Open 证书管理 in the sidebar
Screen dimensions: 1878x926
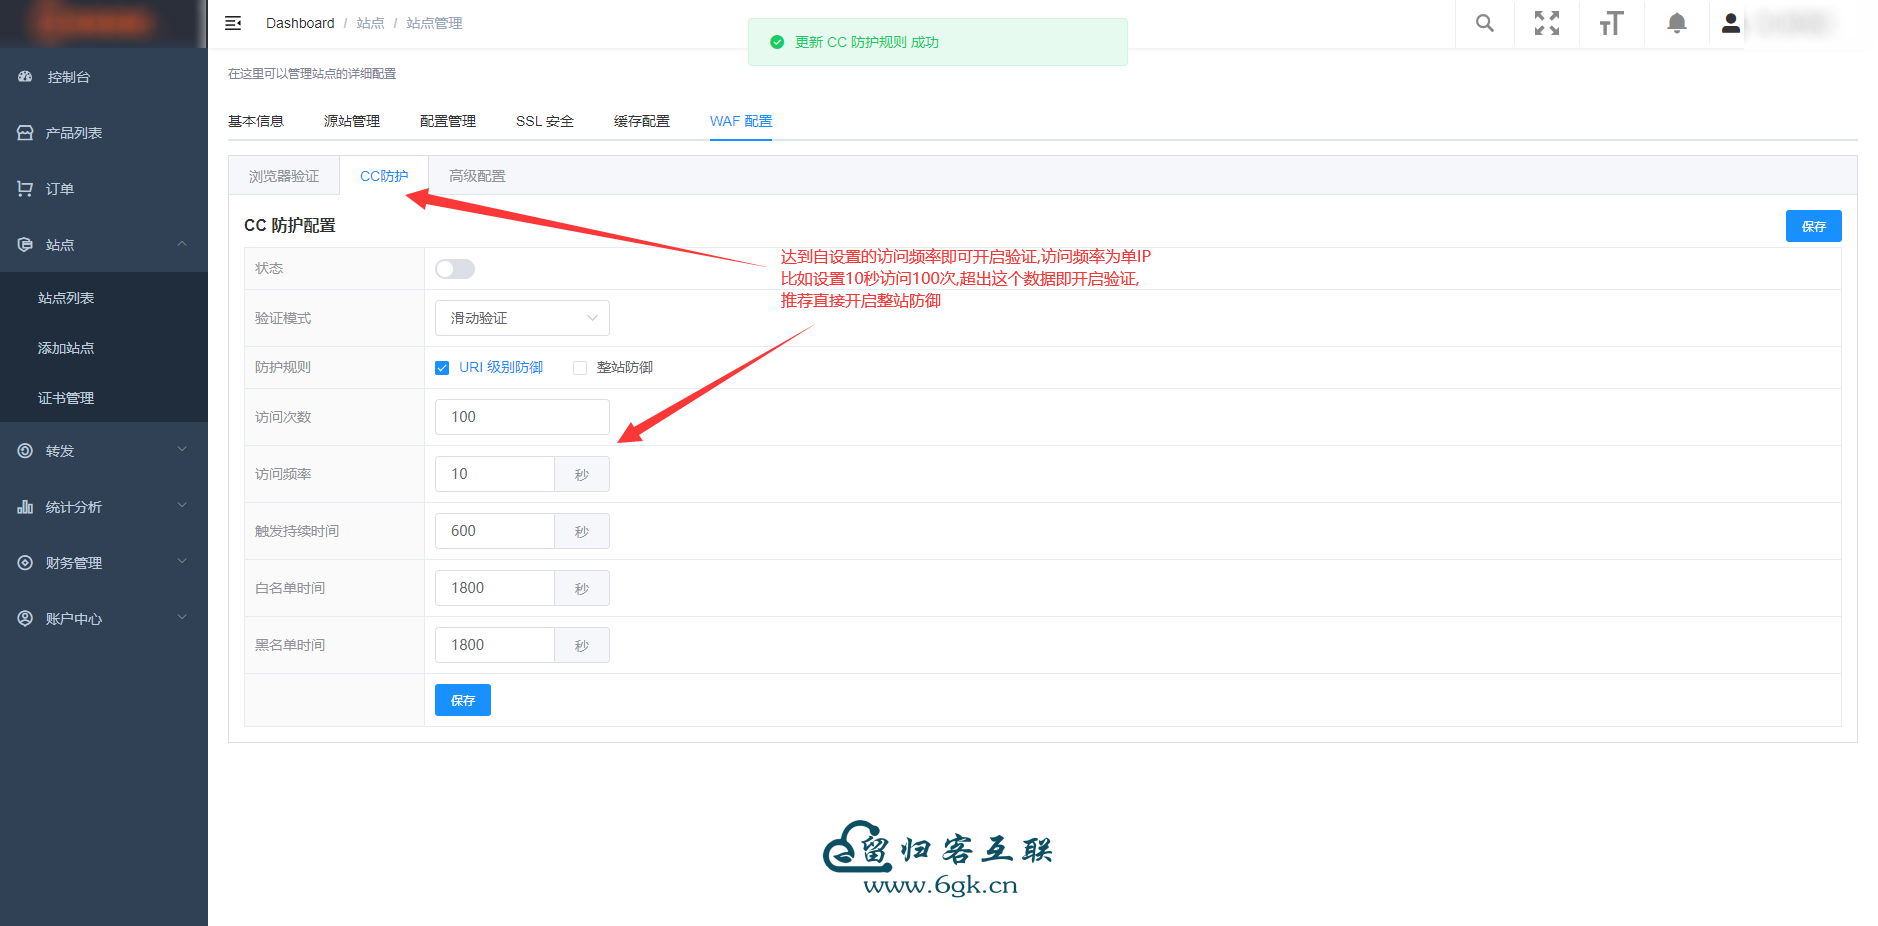point(66,398)
